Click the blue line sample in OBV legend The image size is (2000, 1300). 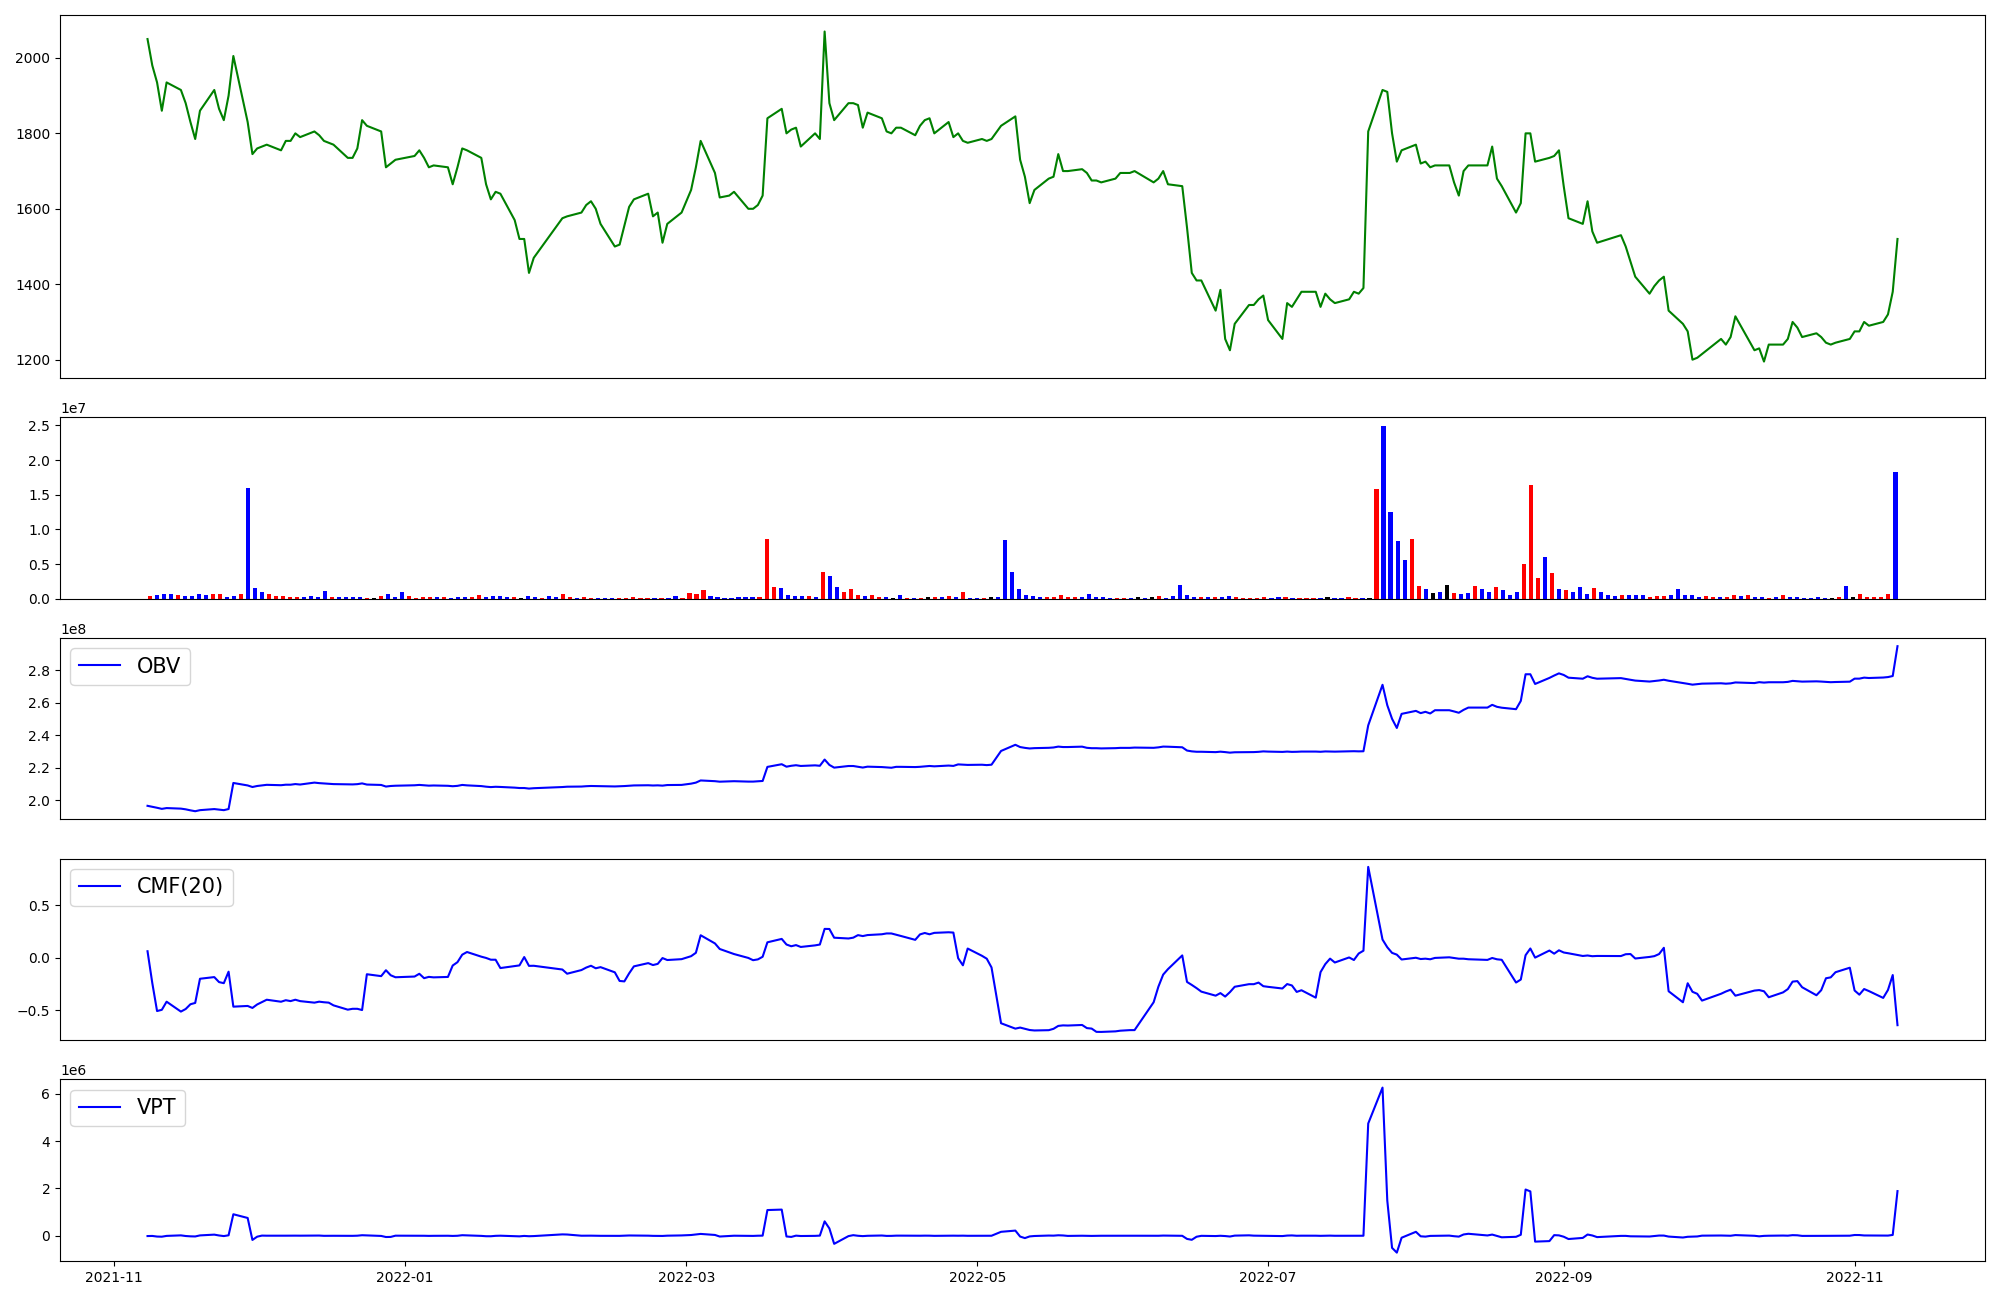tap(99, 666)
